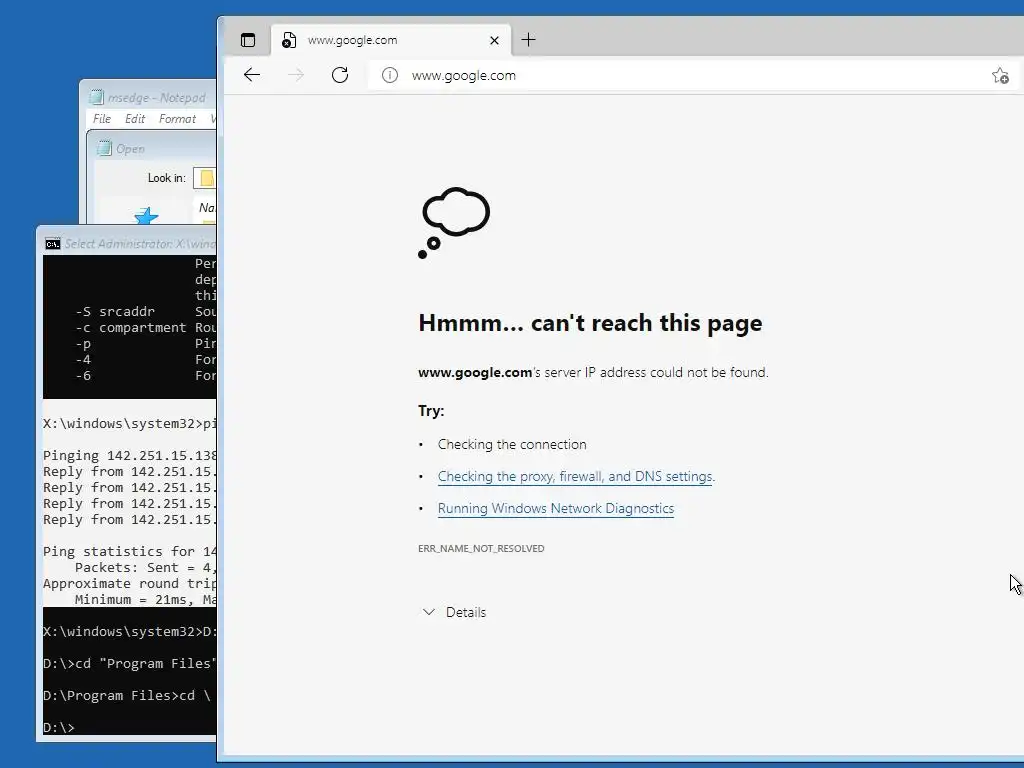The height and width of the screenshot is (768, 1024).
Task: Add this page to favorites
Action: pyautogui.click(x=1000, y=76)
